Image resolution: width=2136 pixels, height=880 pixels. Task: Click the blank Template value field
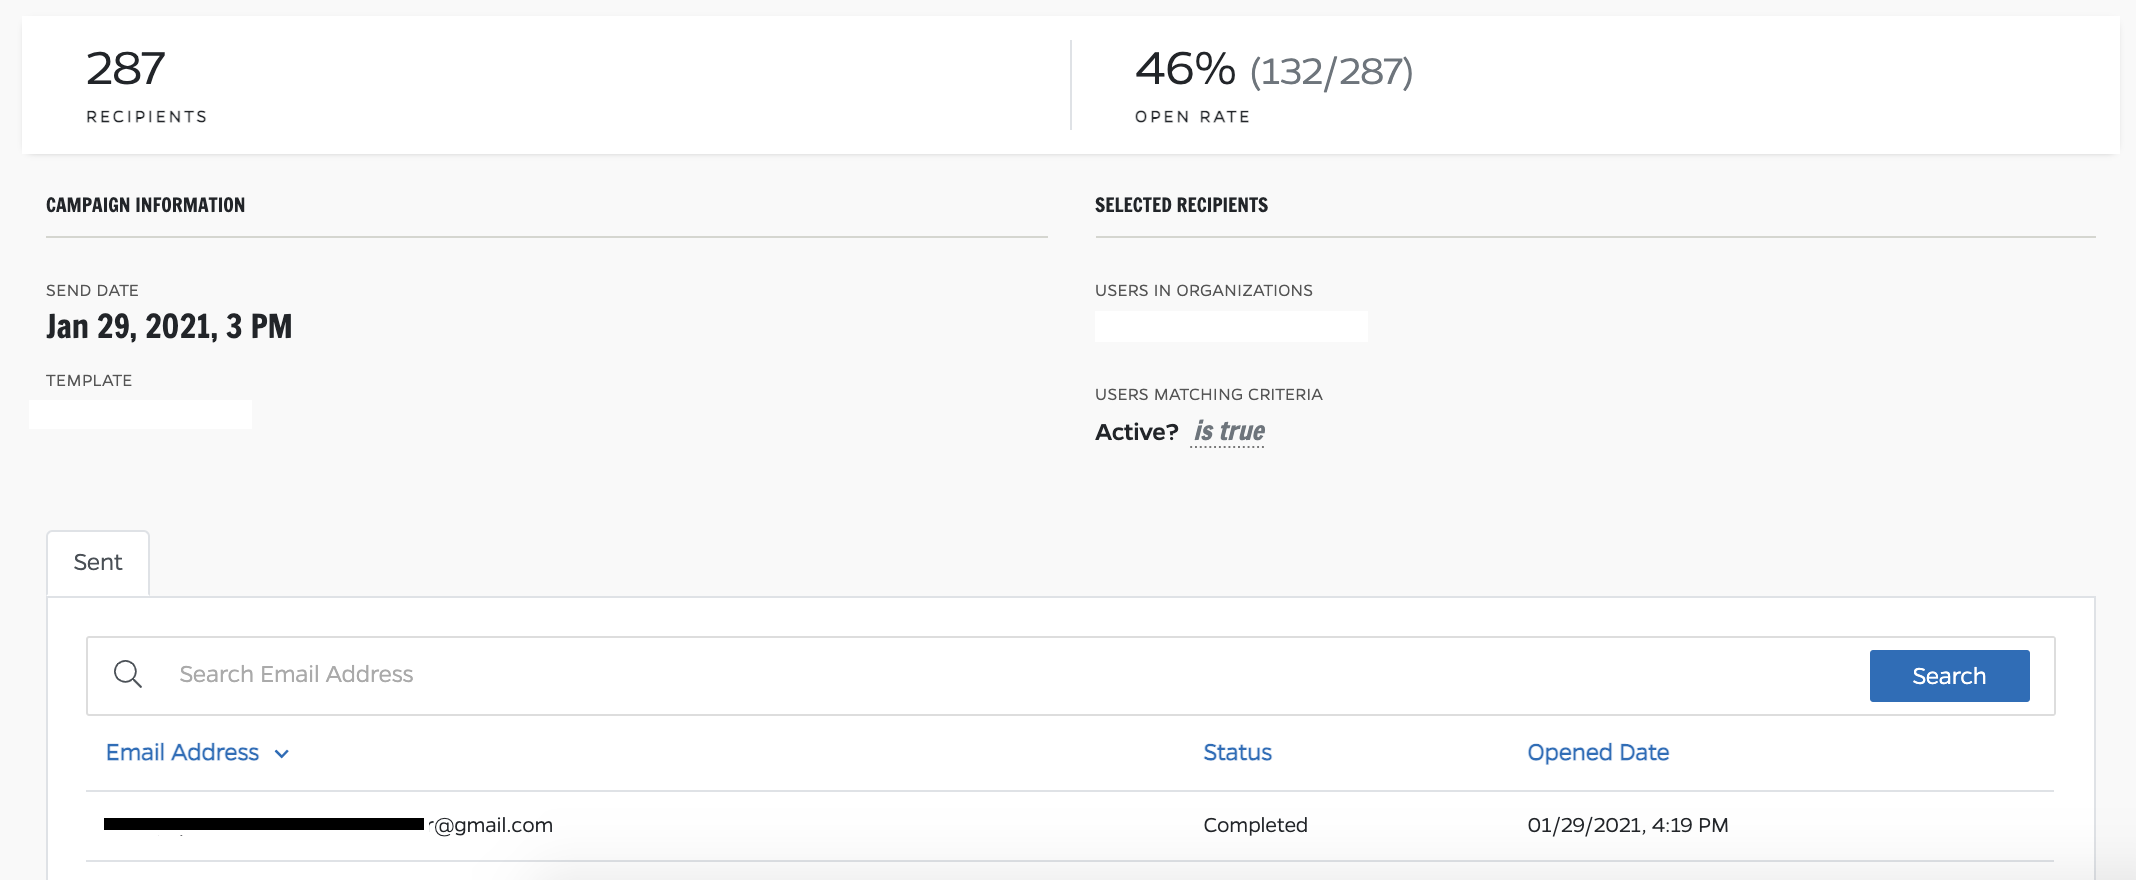[x=141, y=415]
